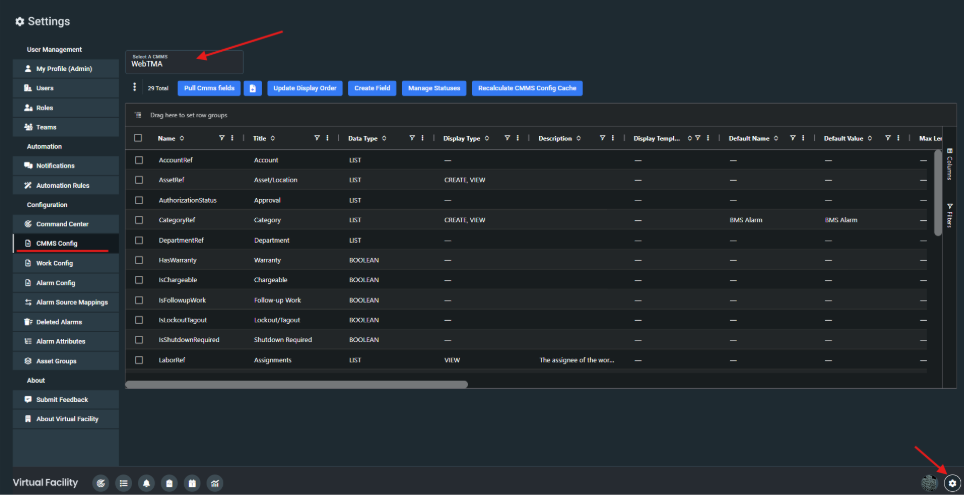Viewport: 964px width, 495px height.
Task: Open Automation Rules in the sidebar
Action: point(66,185)
